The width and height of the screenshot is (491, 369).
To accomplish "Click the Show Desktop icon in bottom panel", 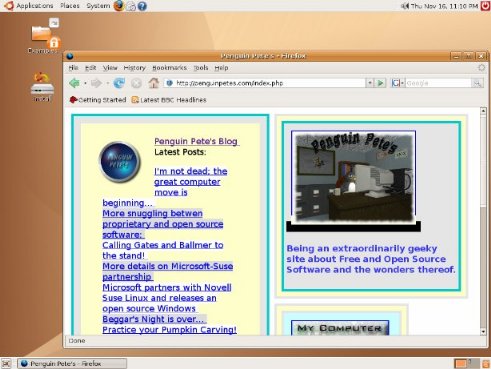I will tap(6, 363).
